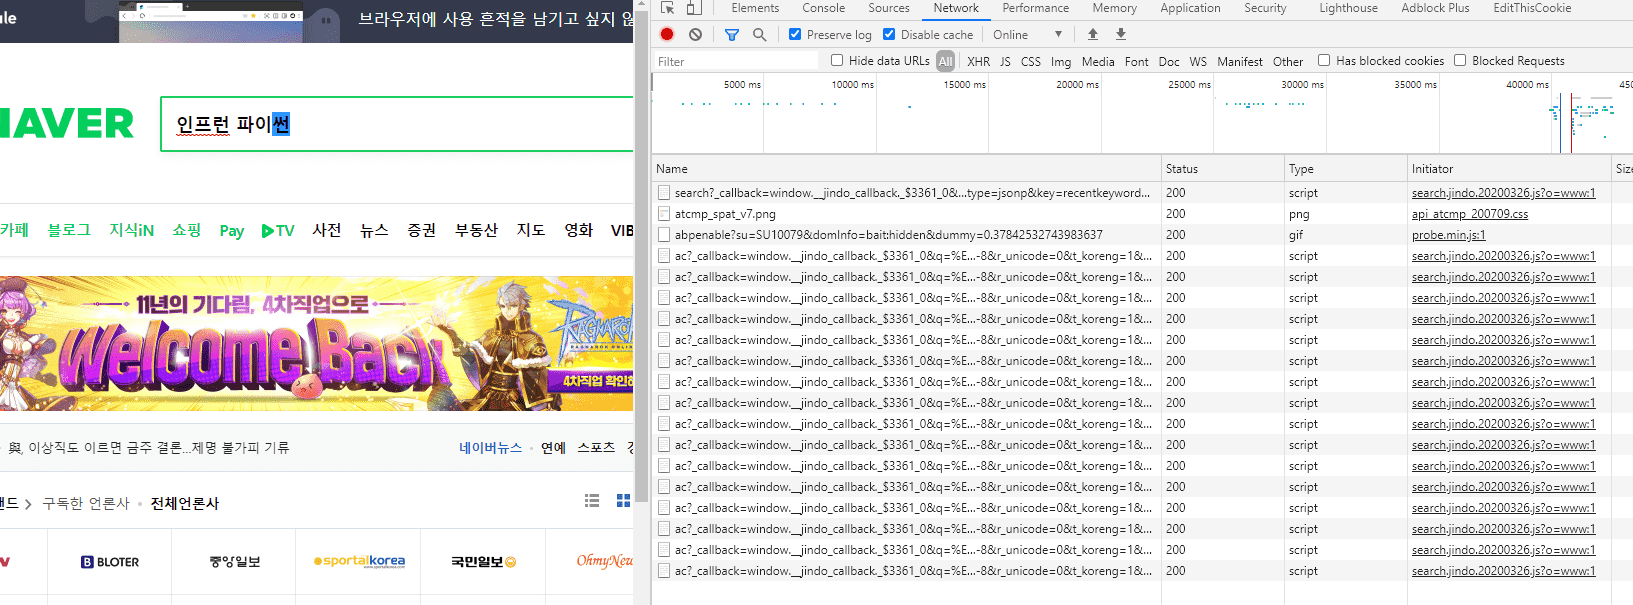Image resolution: width=1633 pixels, height=605 pixels.
Task: Filter requests by WS type
Action: 1198,61
